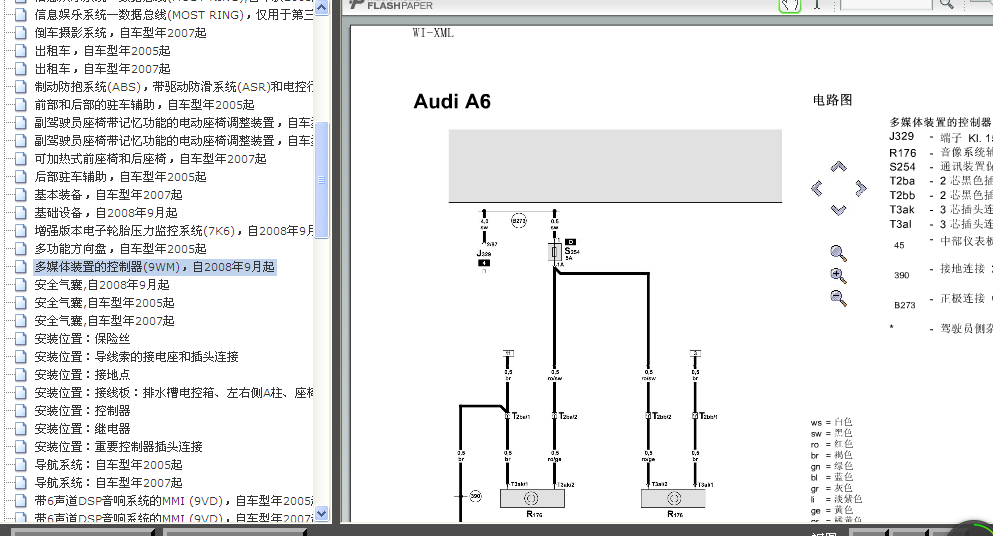Open 安装位置：导线索的接电座和插头连接
Screen dimensions: 993x536
(x=136, y=357)
